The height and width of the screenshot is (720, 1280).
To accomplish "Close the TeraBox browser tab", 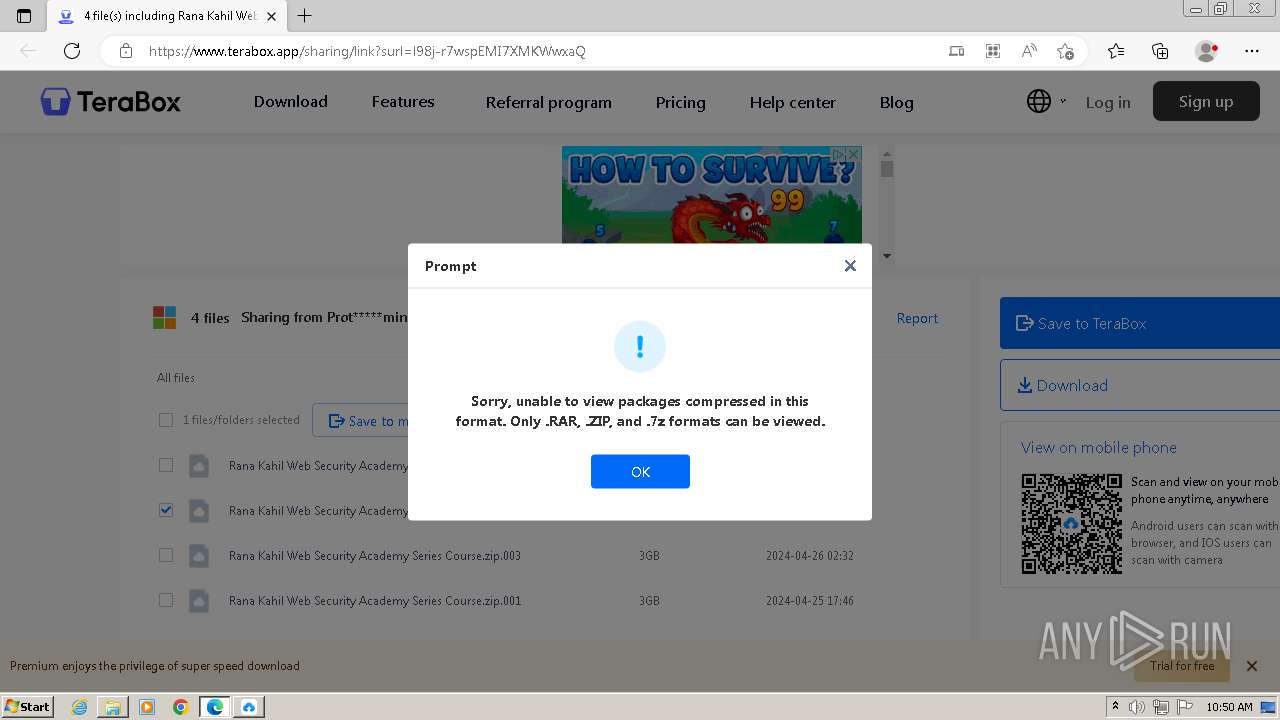I will click(x=271, y=16).
